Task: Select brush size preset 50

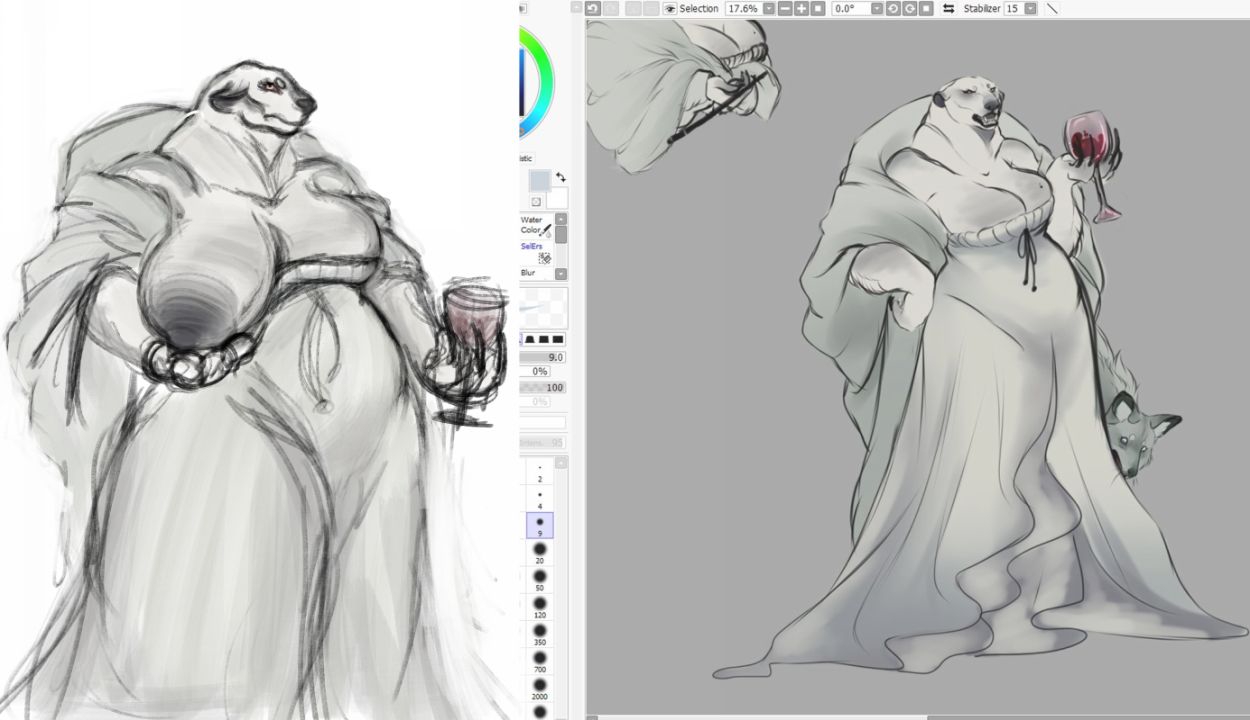Action: coord(540,580)
